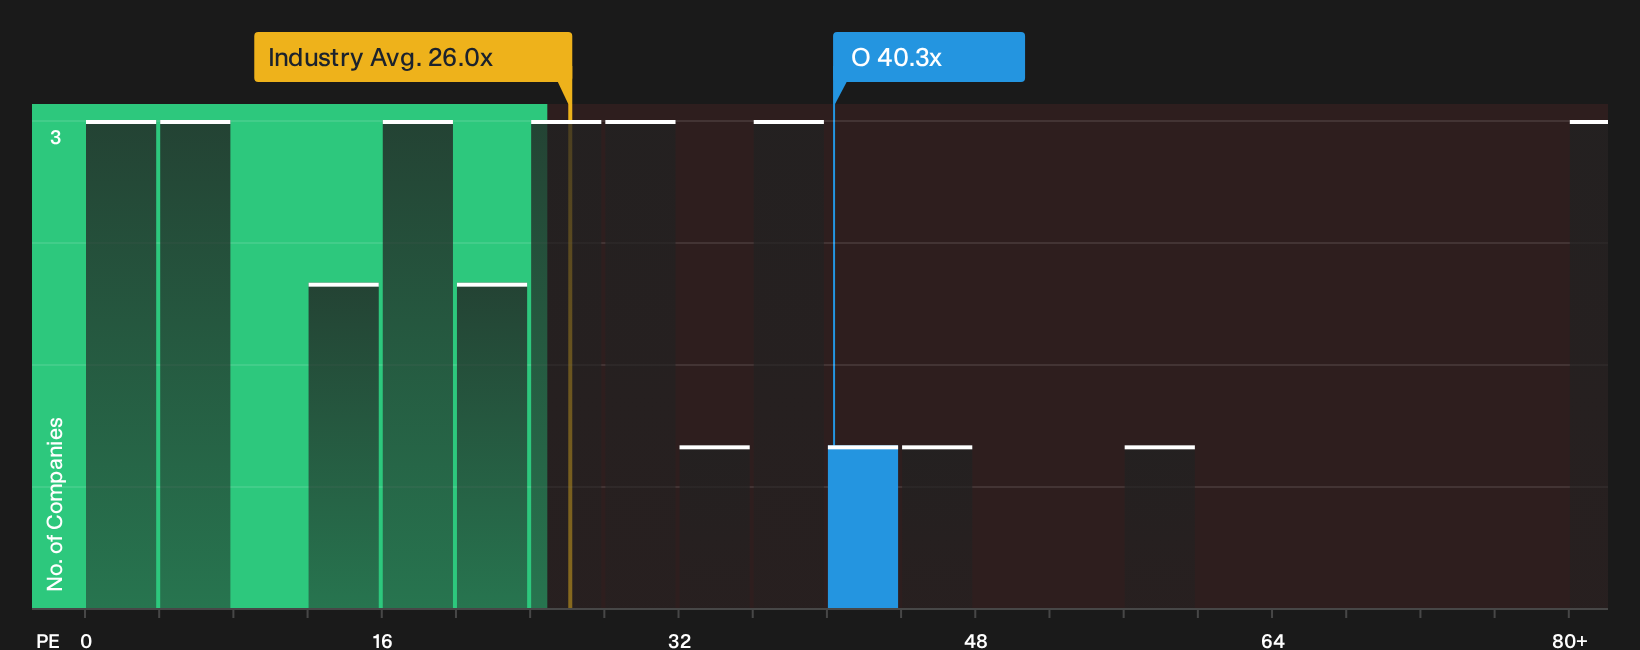
Task: Click the 80+ bar at the far right
Action: point(1589,364)
